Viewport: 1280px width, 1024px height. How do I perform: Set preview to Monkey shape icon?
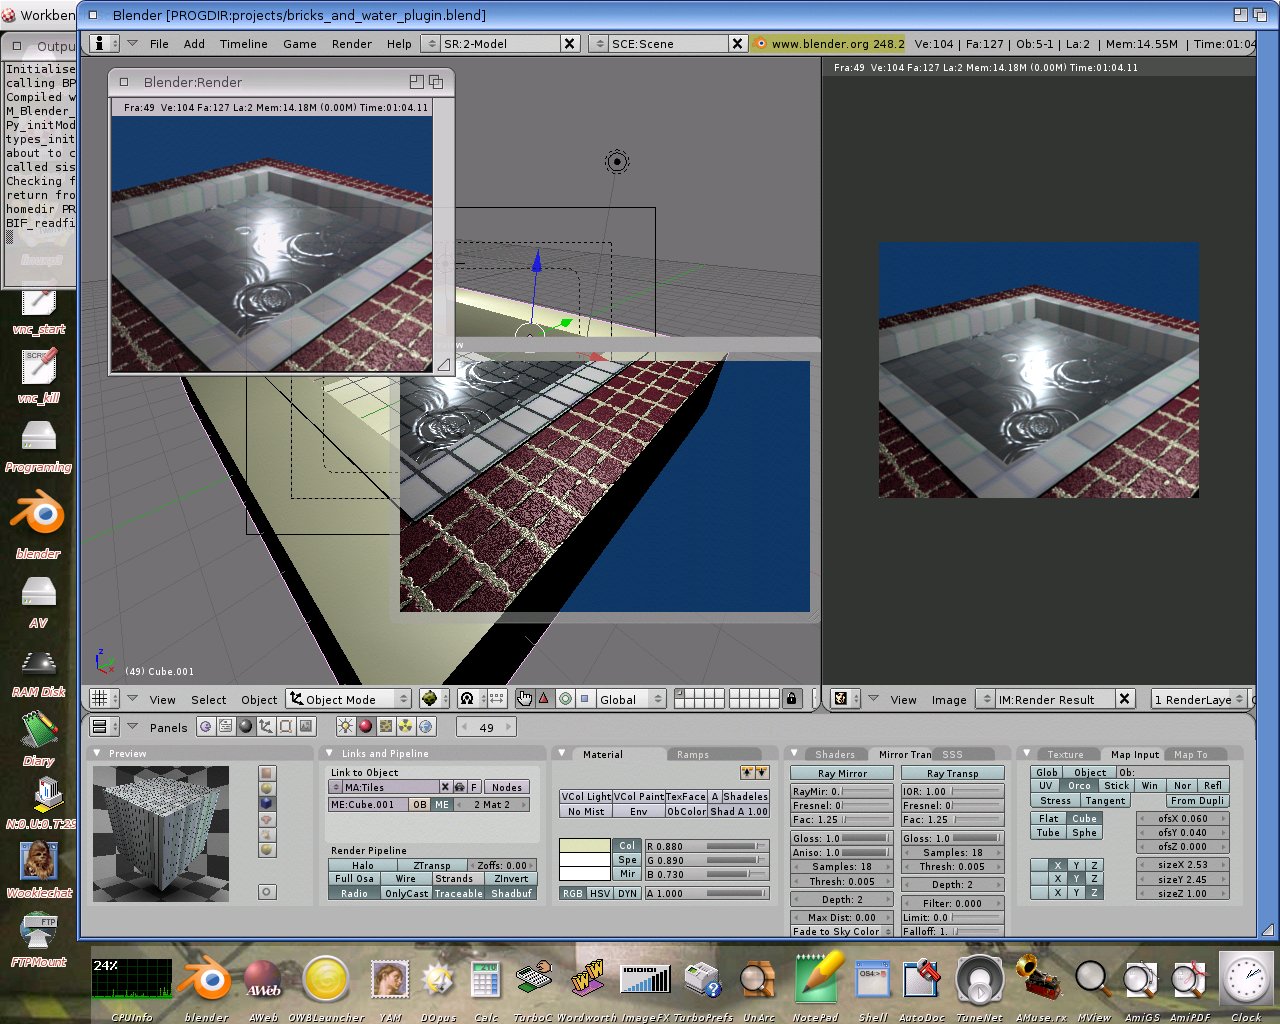tap(267, 819)
